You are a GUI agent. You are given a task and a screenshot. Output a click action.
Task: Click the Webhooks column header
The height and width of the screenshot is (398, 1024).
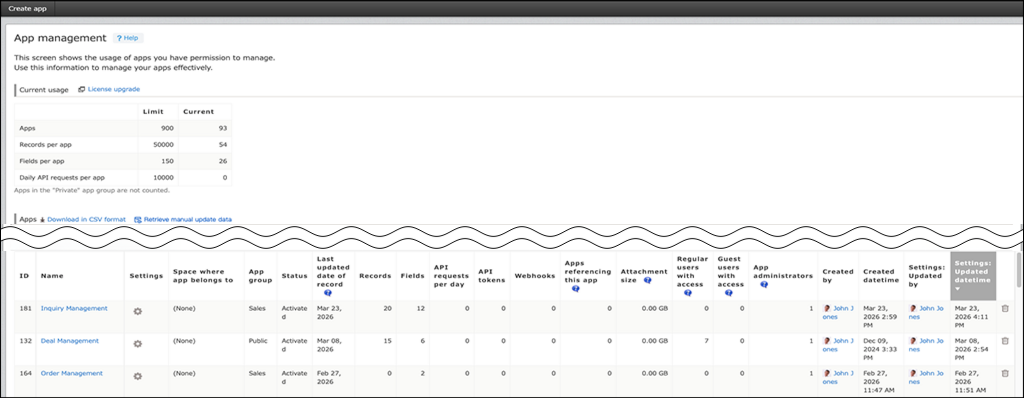pos(534,276)
